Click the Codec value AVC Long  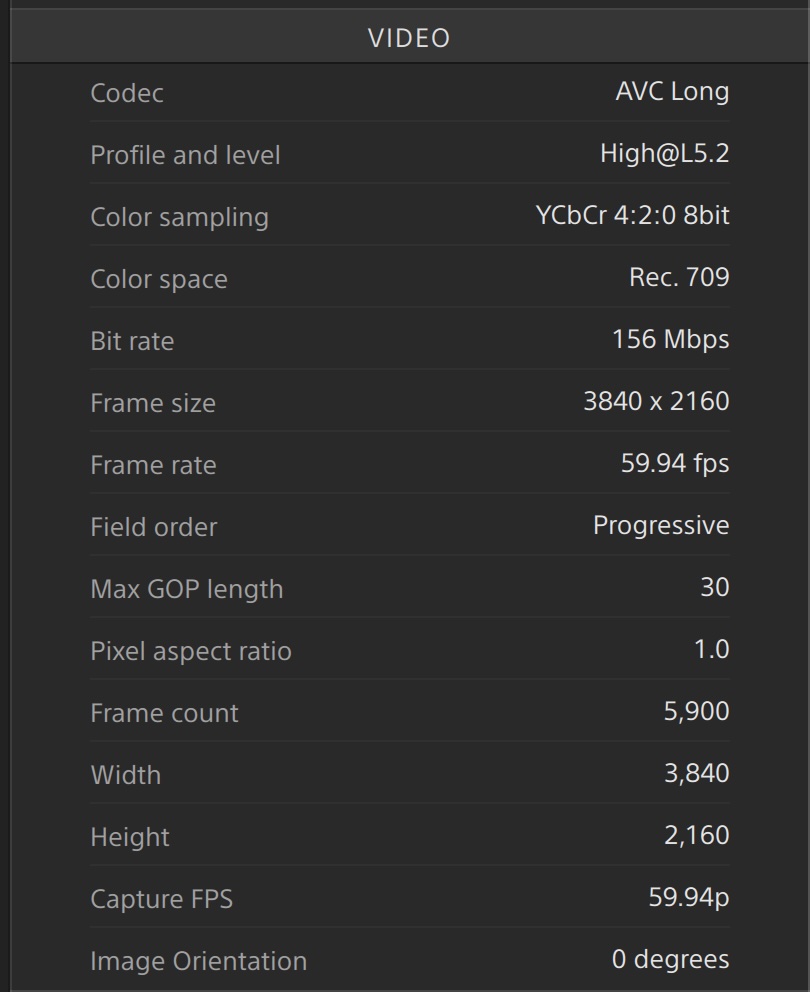[x=672, y=92]
